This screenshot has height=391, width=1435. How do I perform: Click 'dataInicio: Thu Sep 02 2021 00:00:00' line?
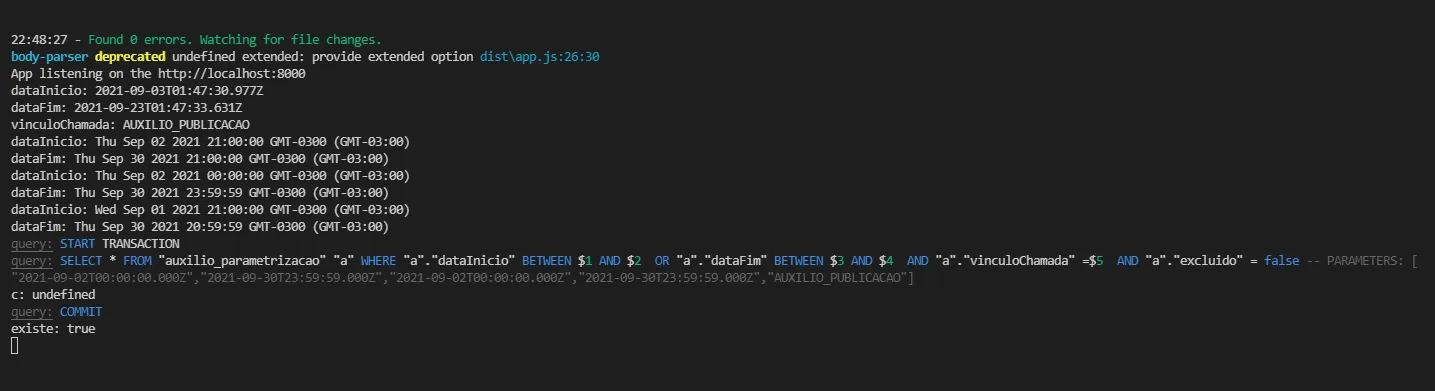tap(210, 176)
